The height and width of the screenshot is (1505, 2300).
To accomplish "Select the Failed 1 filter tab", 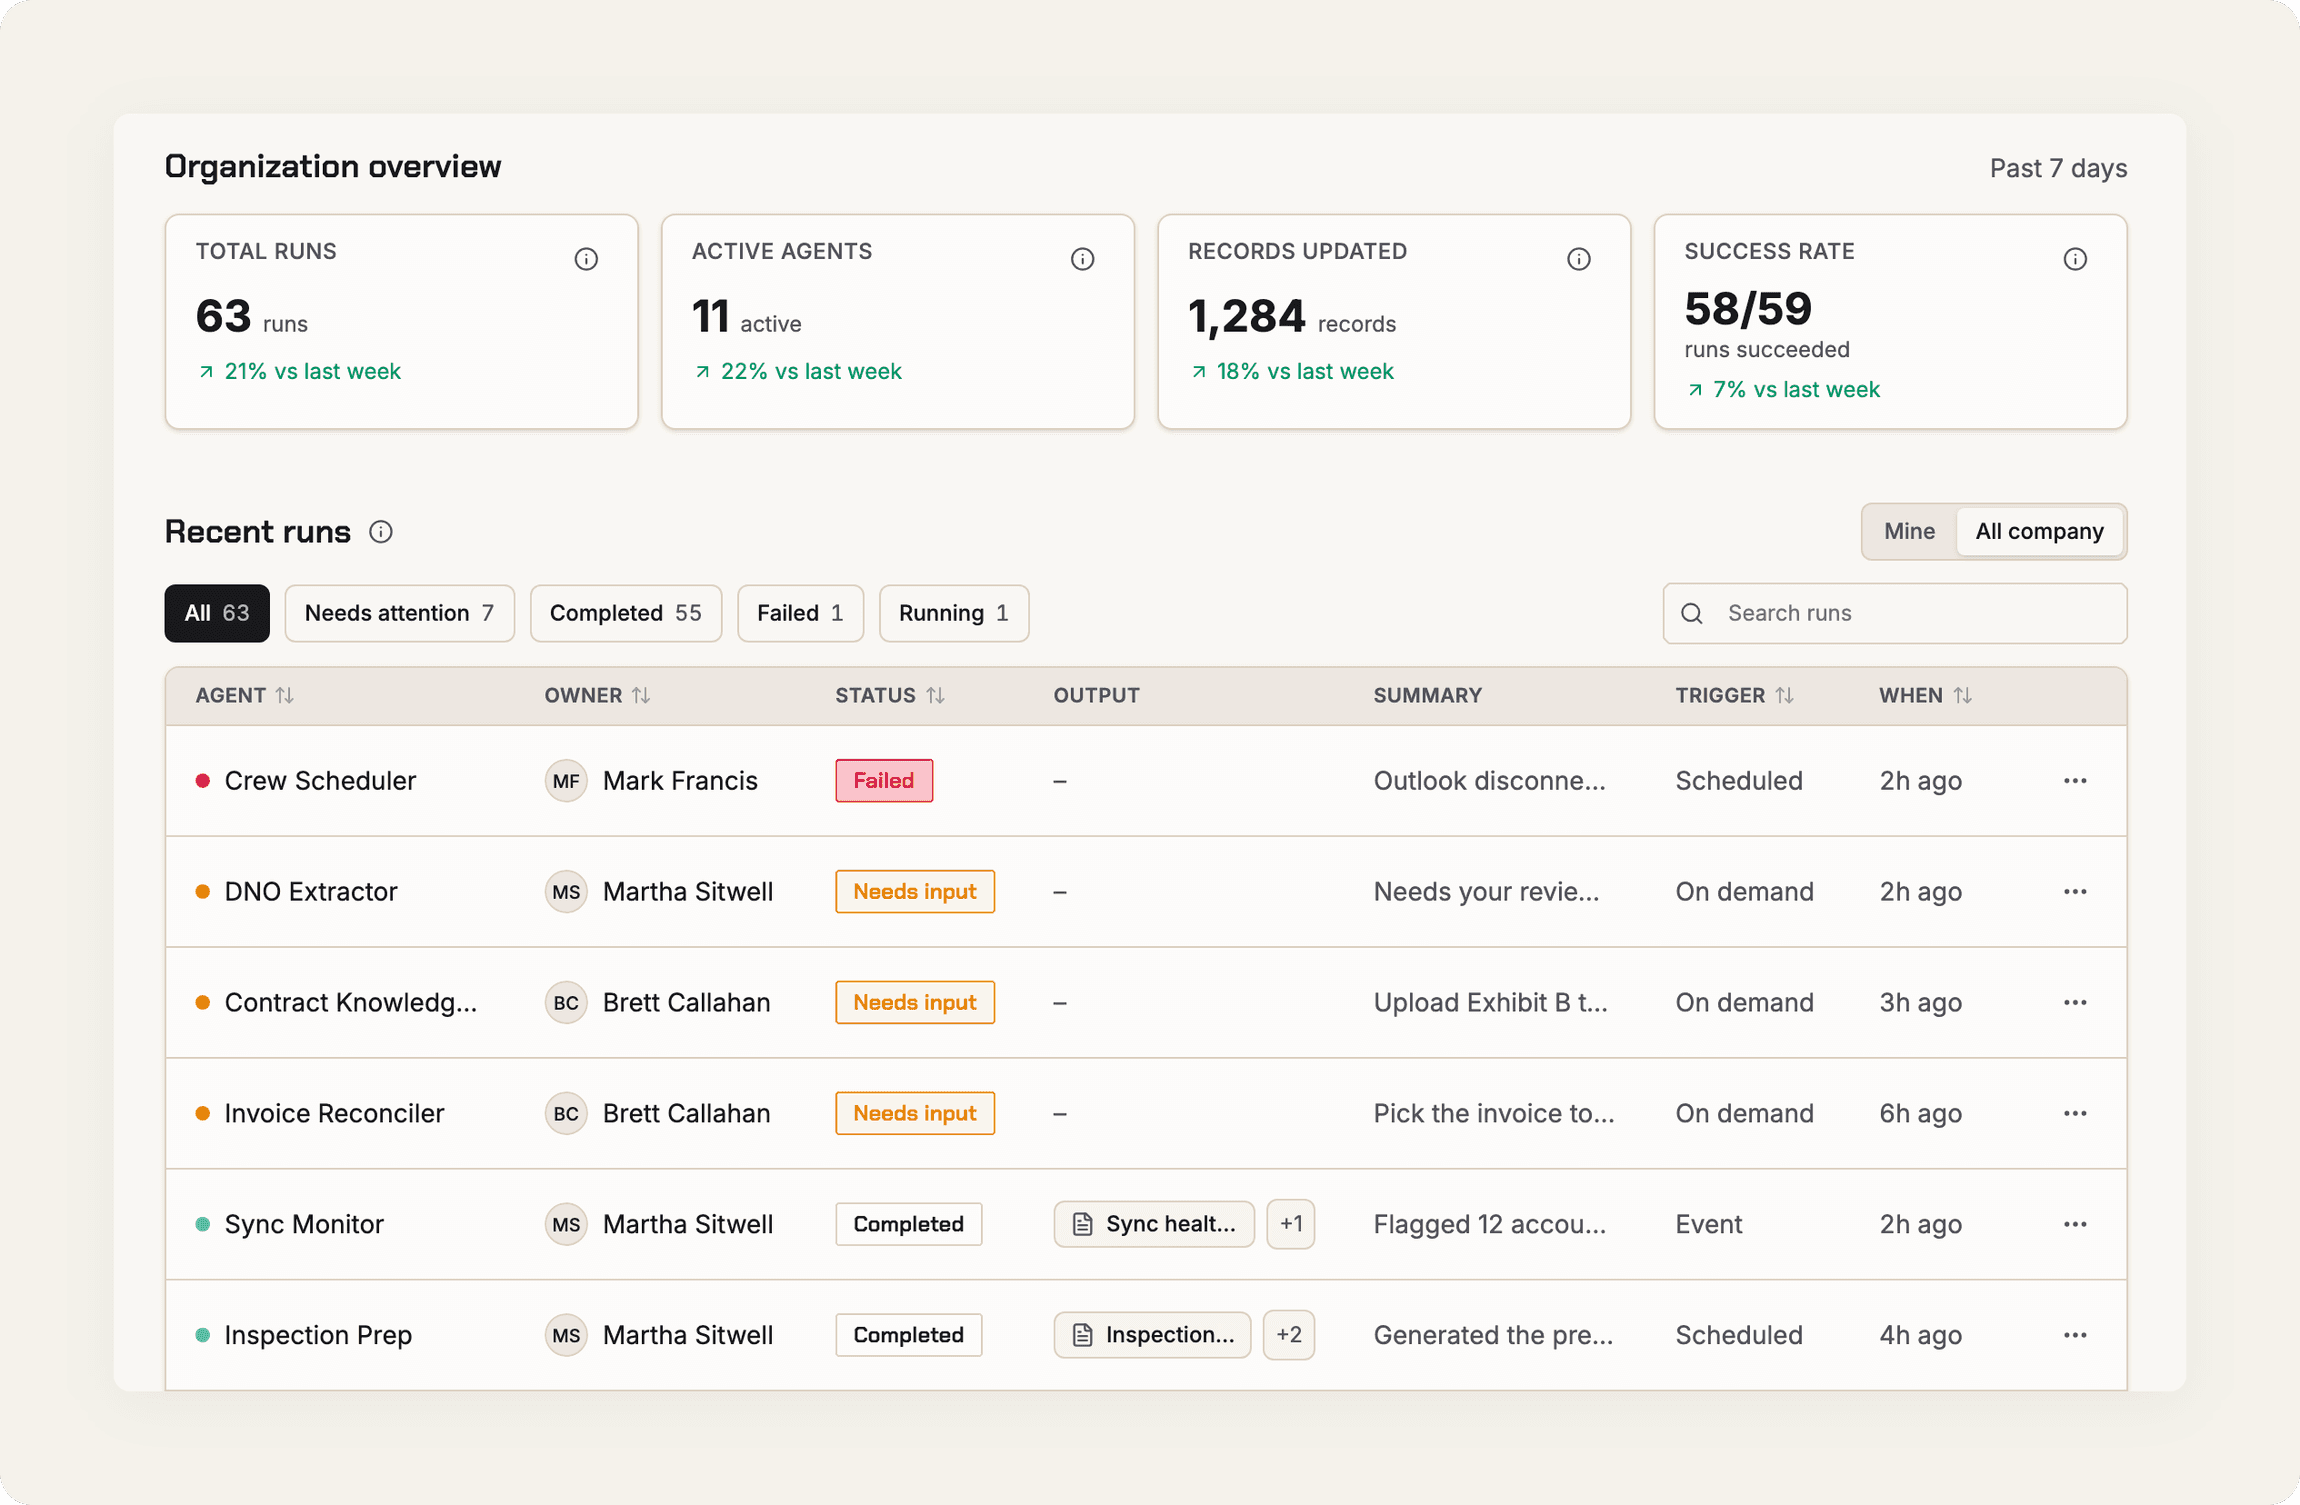I will pyautogui.click(x=800, y=613).
